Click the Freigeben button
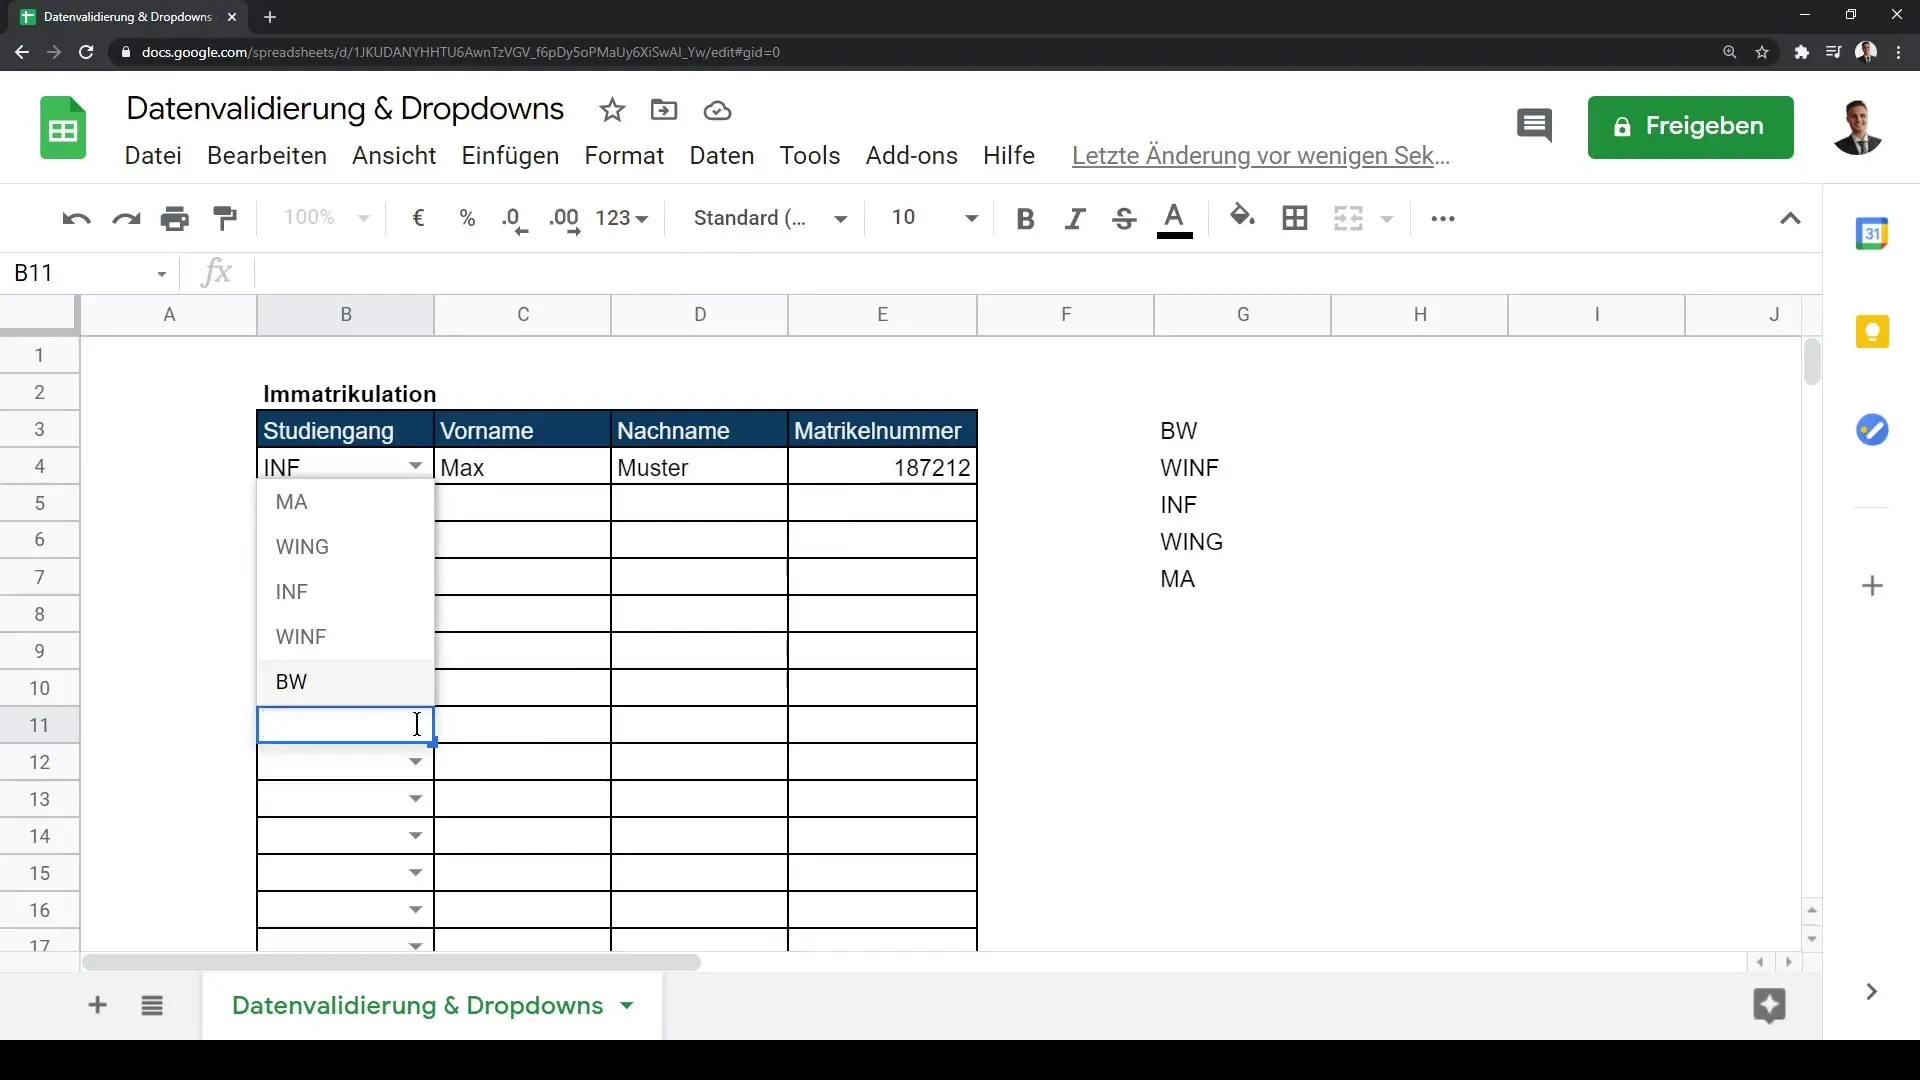This screenshot has height=1080, width=1920. (1692, 125)
